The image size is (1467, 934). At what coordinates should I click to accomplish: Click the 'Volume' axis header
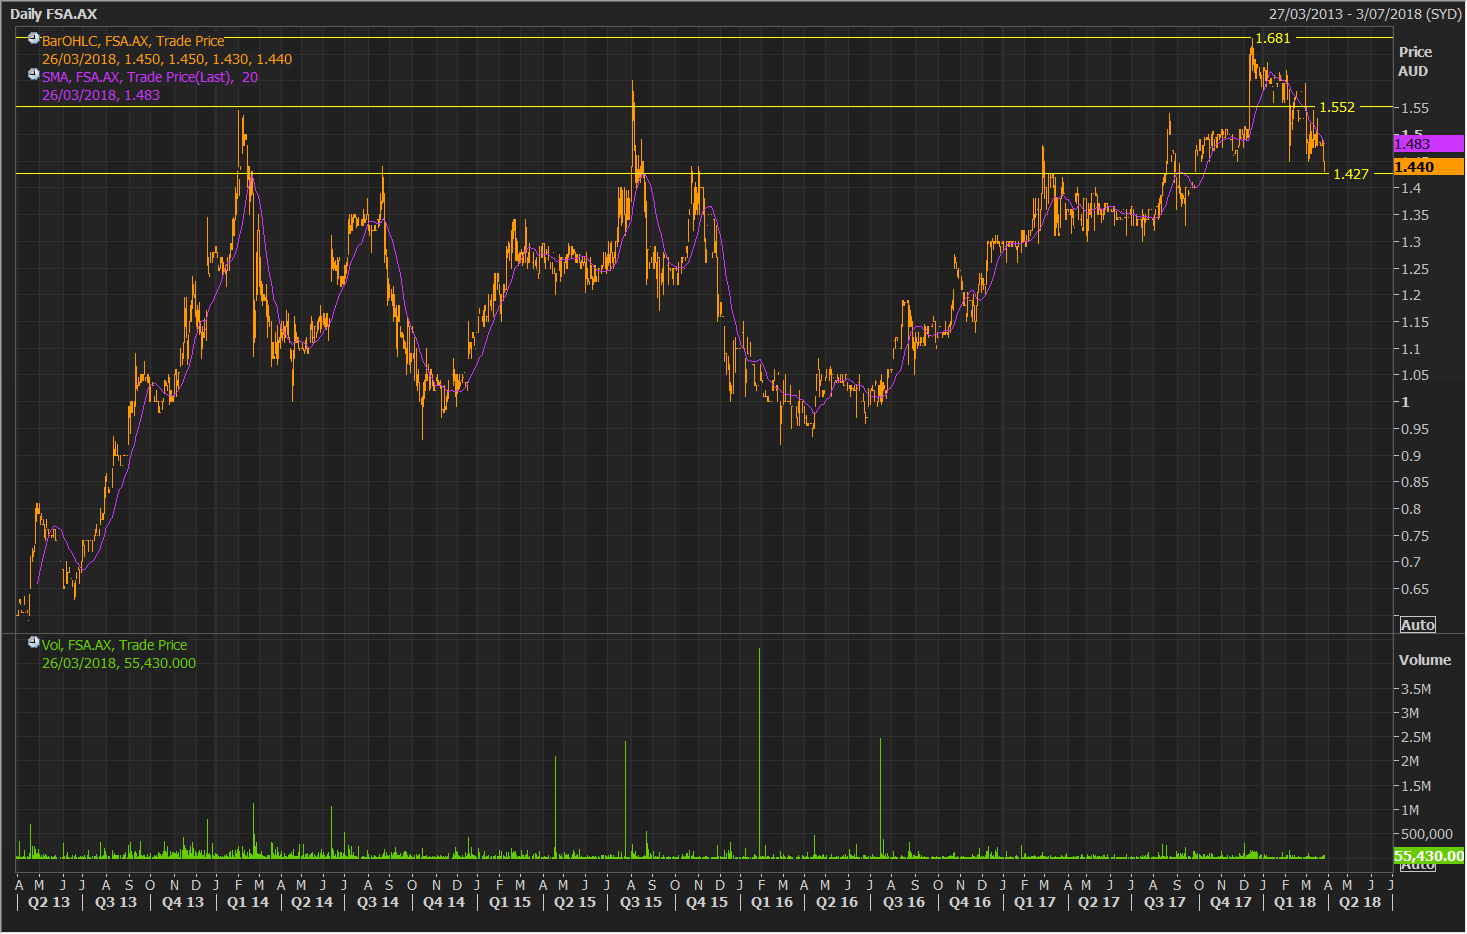tap(1425, 660)
